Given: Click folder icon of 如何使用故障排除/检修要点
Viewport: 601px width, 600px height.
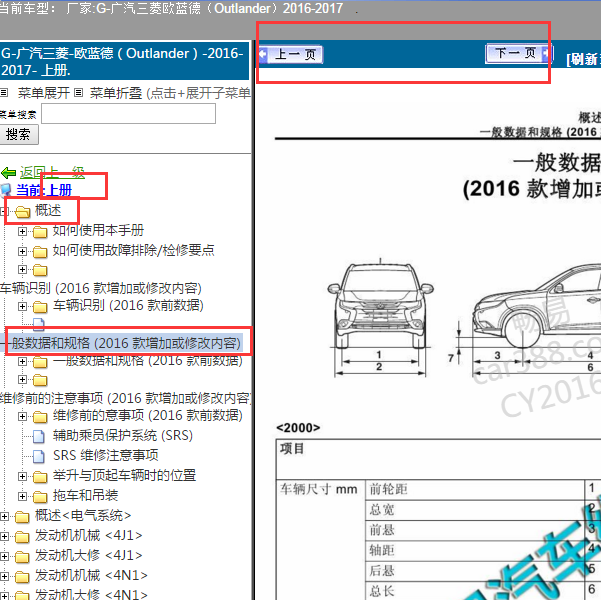Looking at the screenshot, I should pyautogui.click(x=40, y=252).
